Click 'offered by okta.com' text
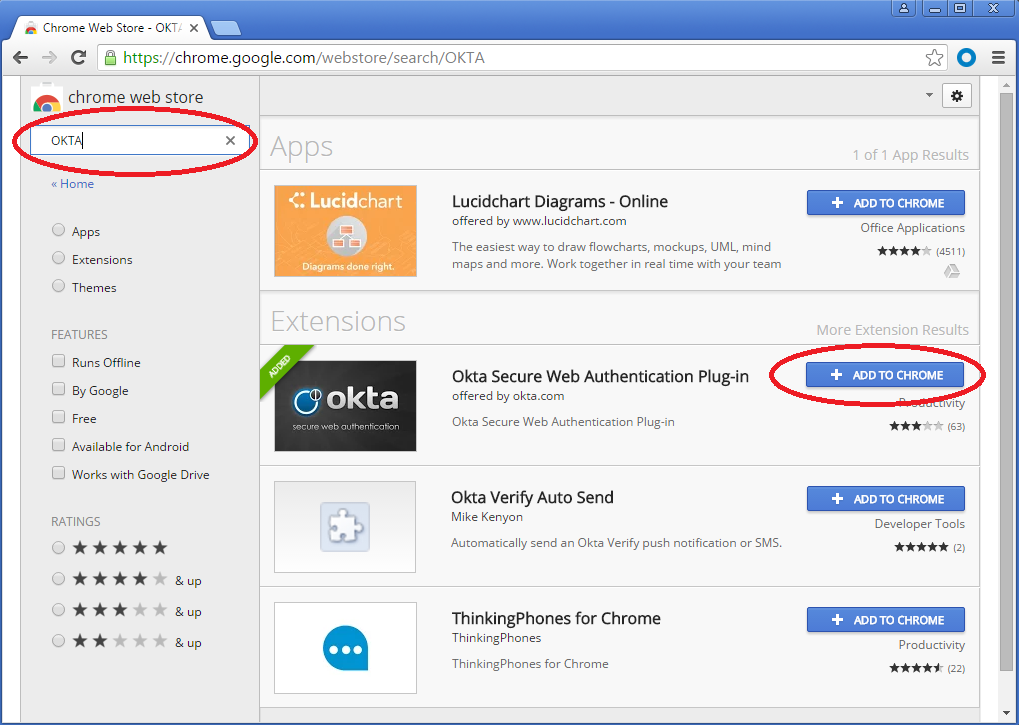Viewport: 1019px width, 725px height. [508, 396]
